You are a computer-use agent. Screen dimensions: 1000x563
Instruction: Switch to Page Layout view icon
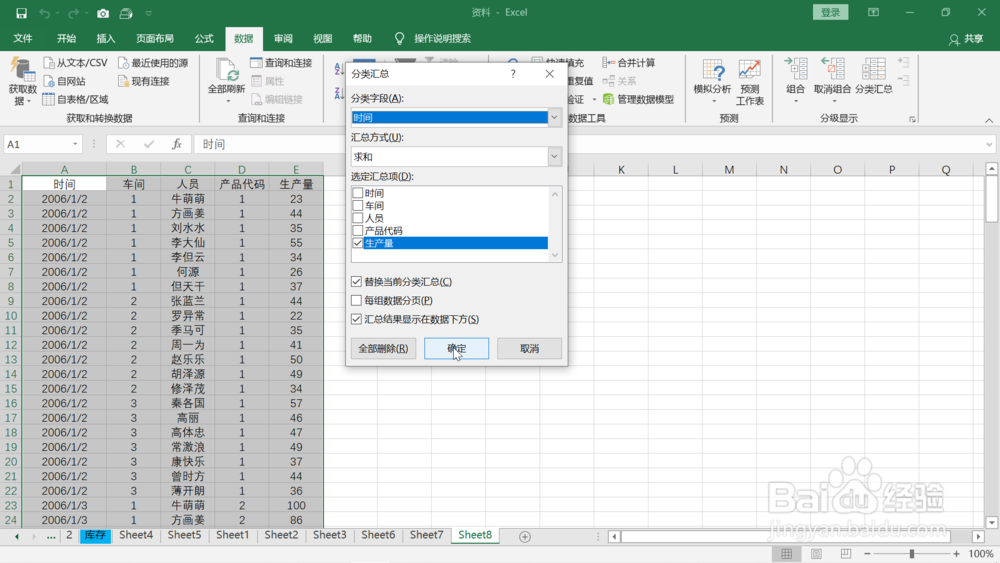coord(816,553)
